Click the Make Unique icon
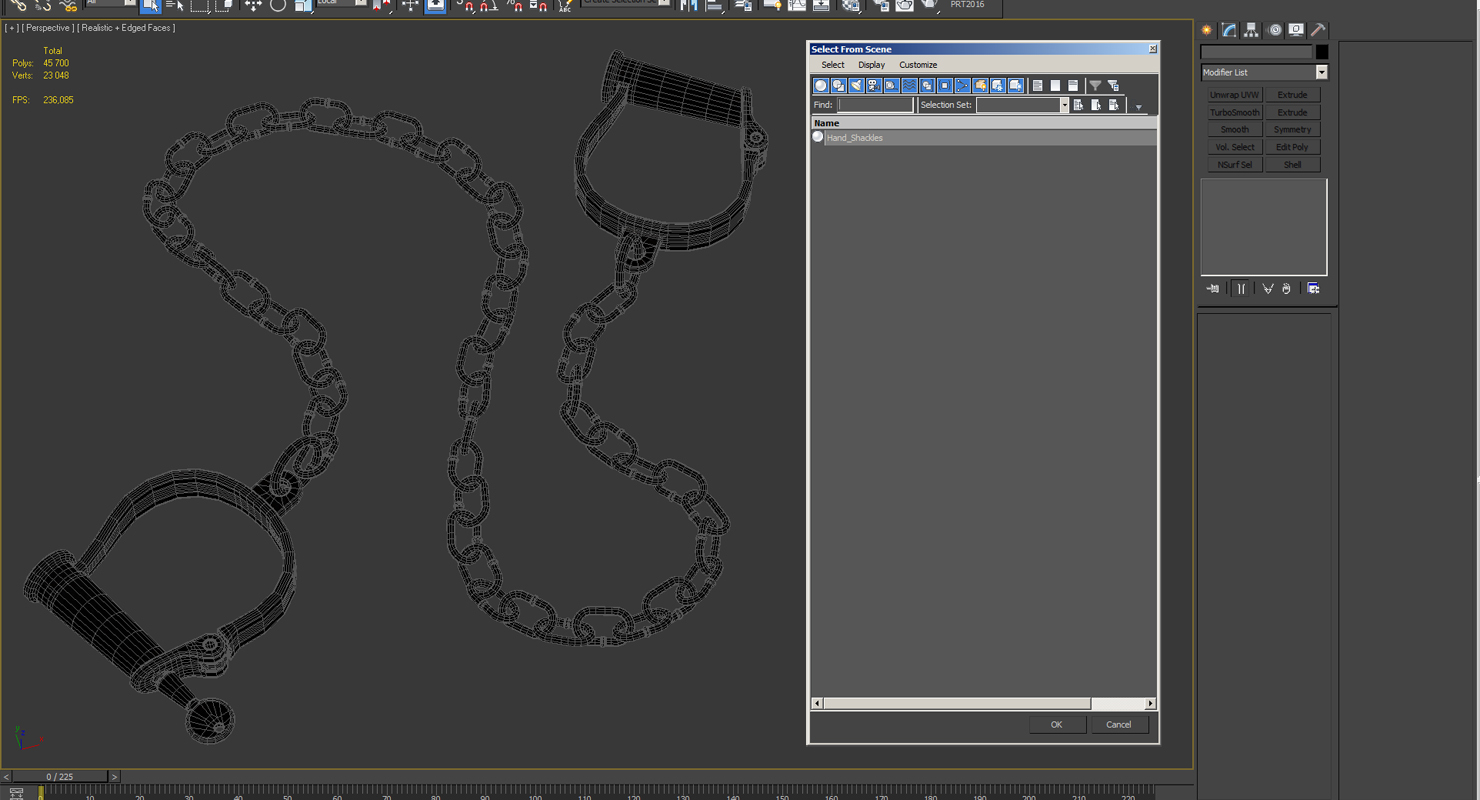Viewport: 1480px width, 800px height. coord(1268,289)
